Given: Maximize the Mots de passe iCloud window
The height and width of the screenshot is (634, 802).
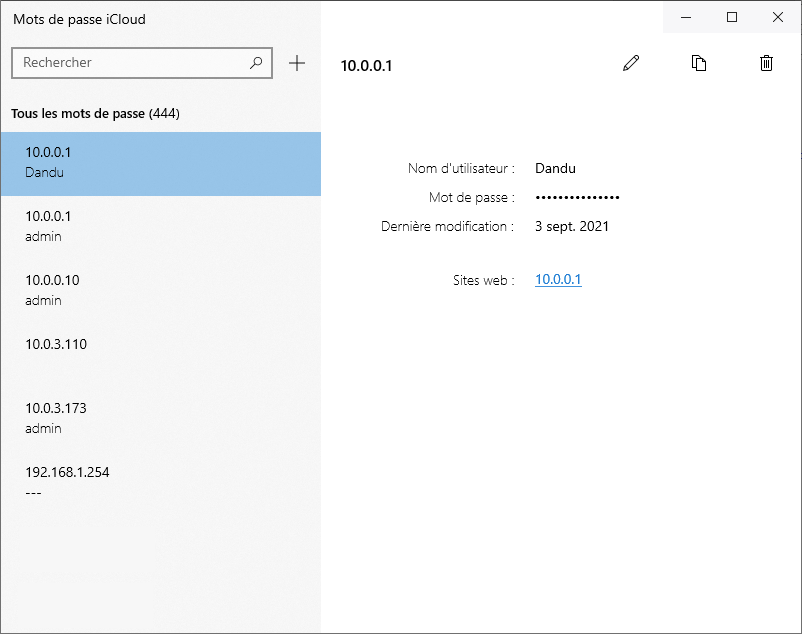Looking at the screenshot, I should 732,17.
